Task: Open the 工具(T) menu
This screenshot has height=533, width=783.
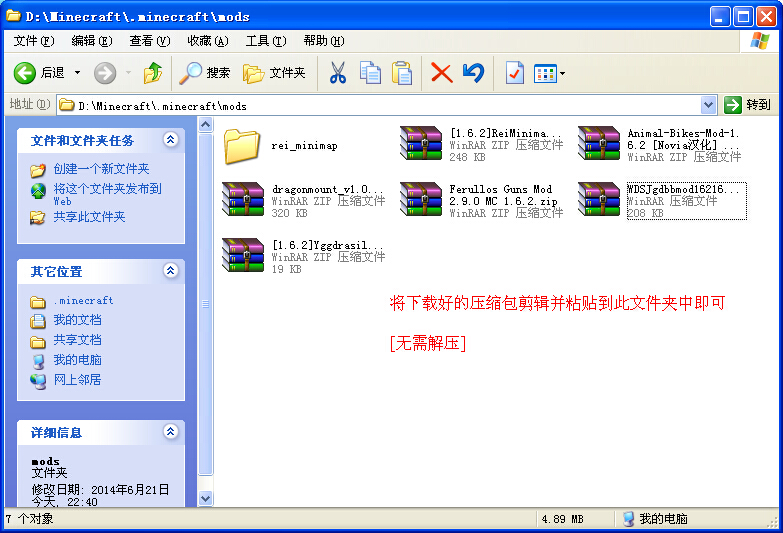Action: click(266, 41)
